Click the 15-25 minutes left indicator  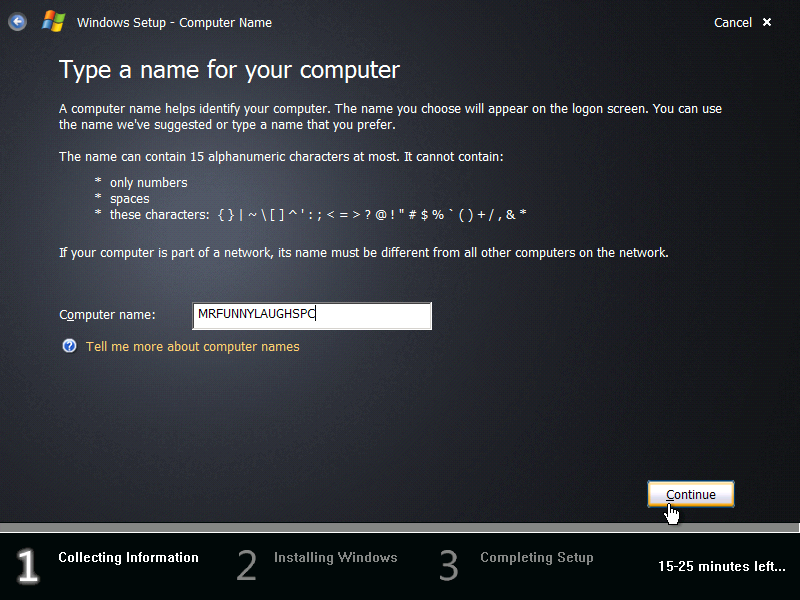point(721,566)
